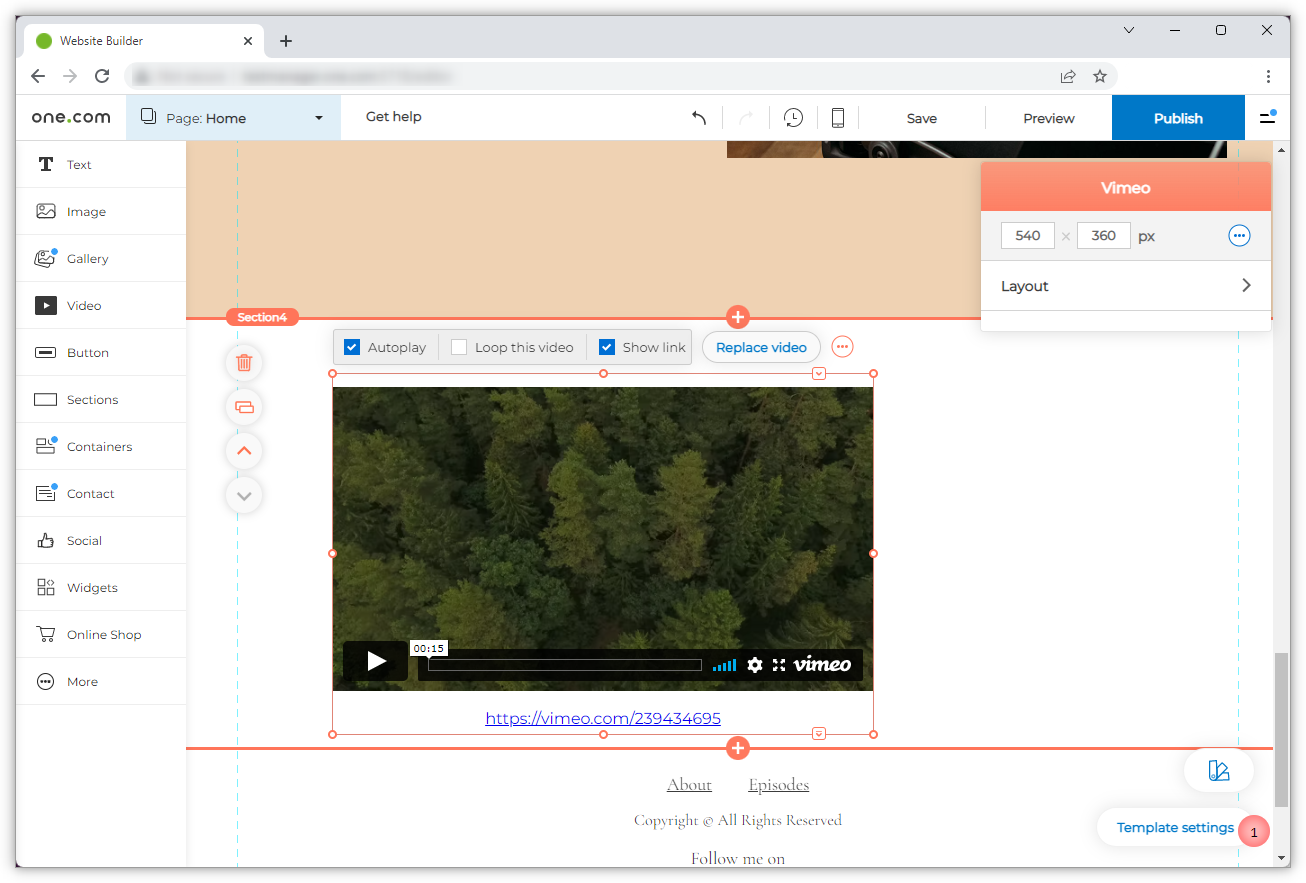
Task: Delete the selected video element
Action: [x=243, y=363]
